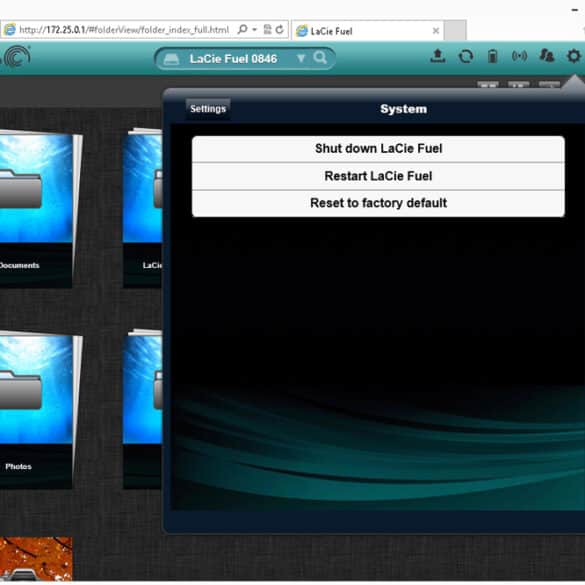Click the compatibility view icon in address bar
Screen dimensions: 585x585
coord(268,29)
